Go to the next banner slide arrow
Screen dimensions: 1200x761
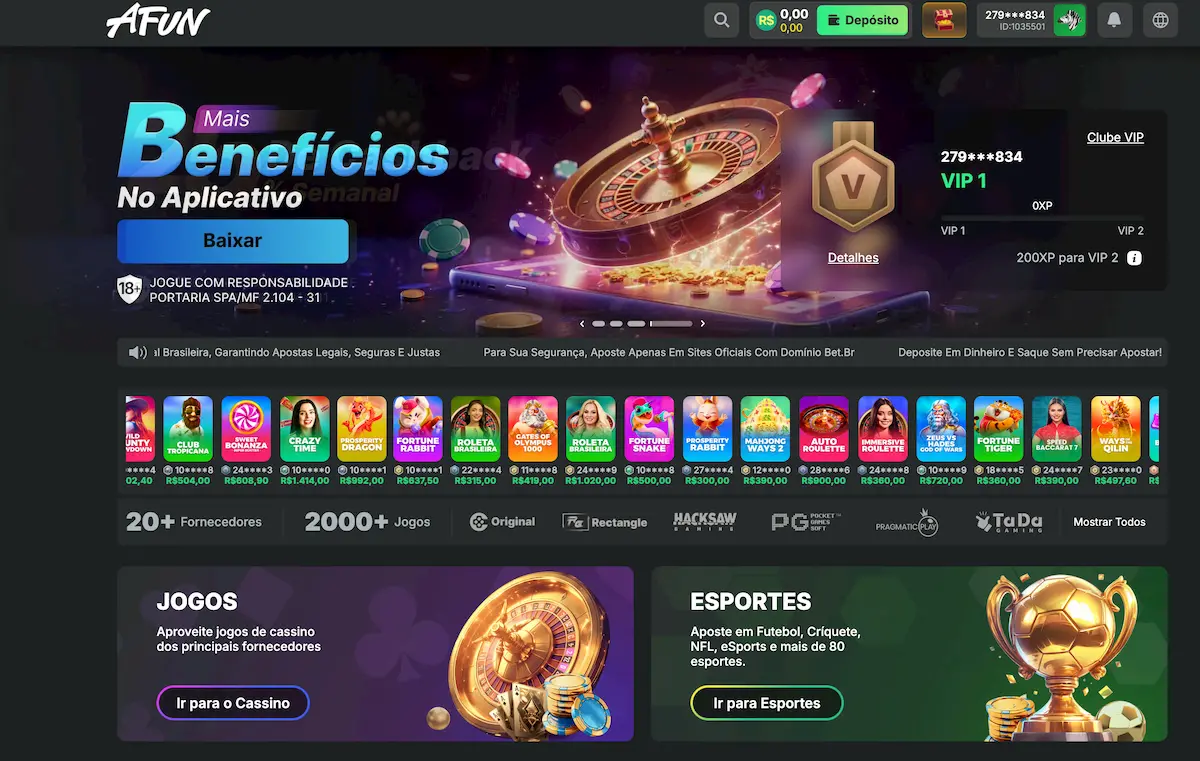(702, 324)
